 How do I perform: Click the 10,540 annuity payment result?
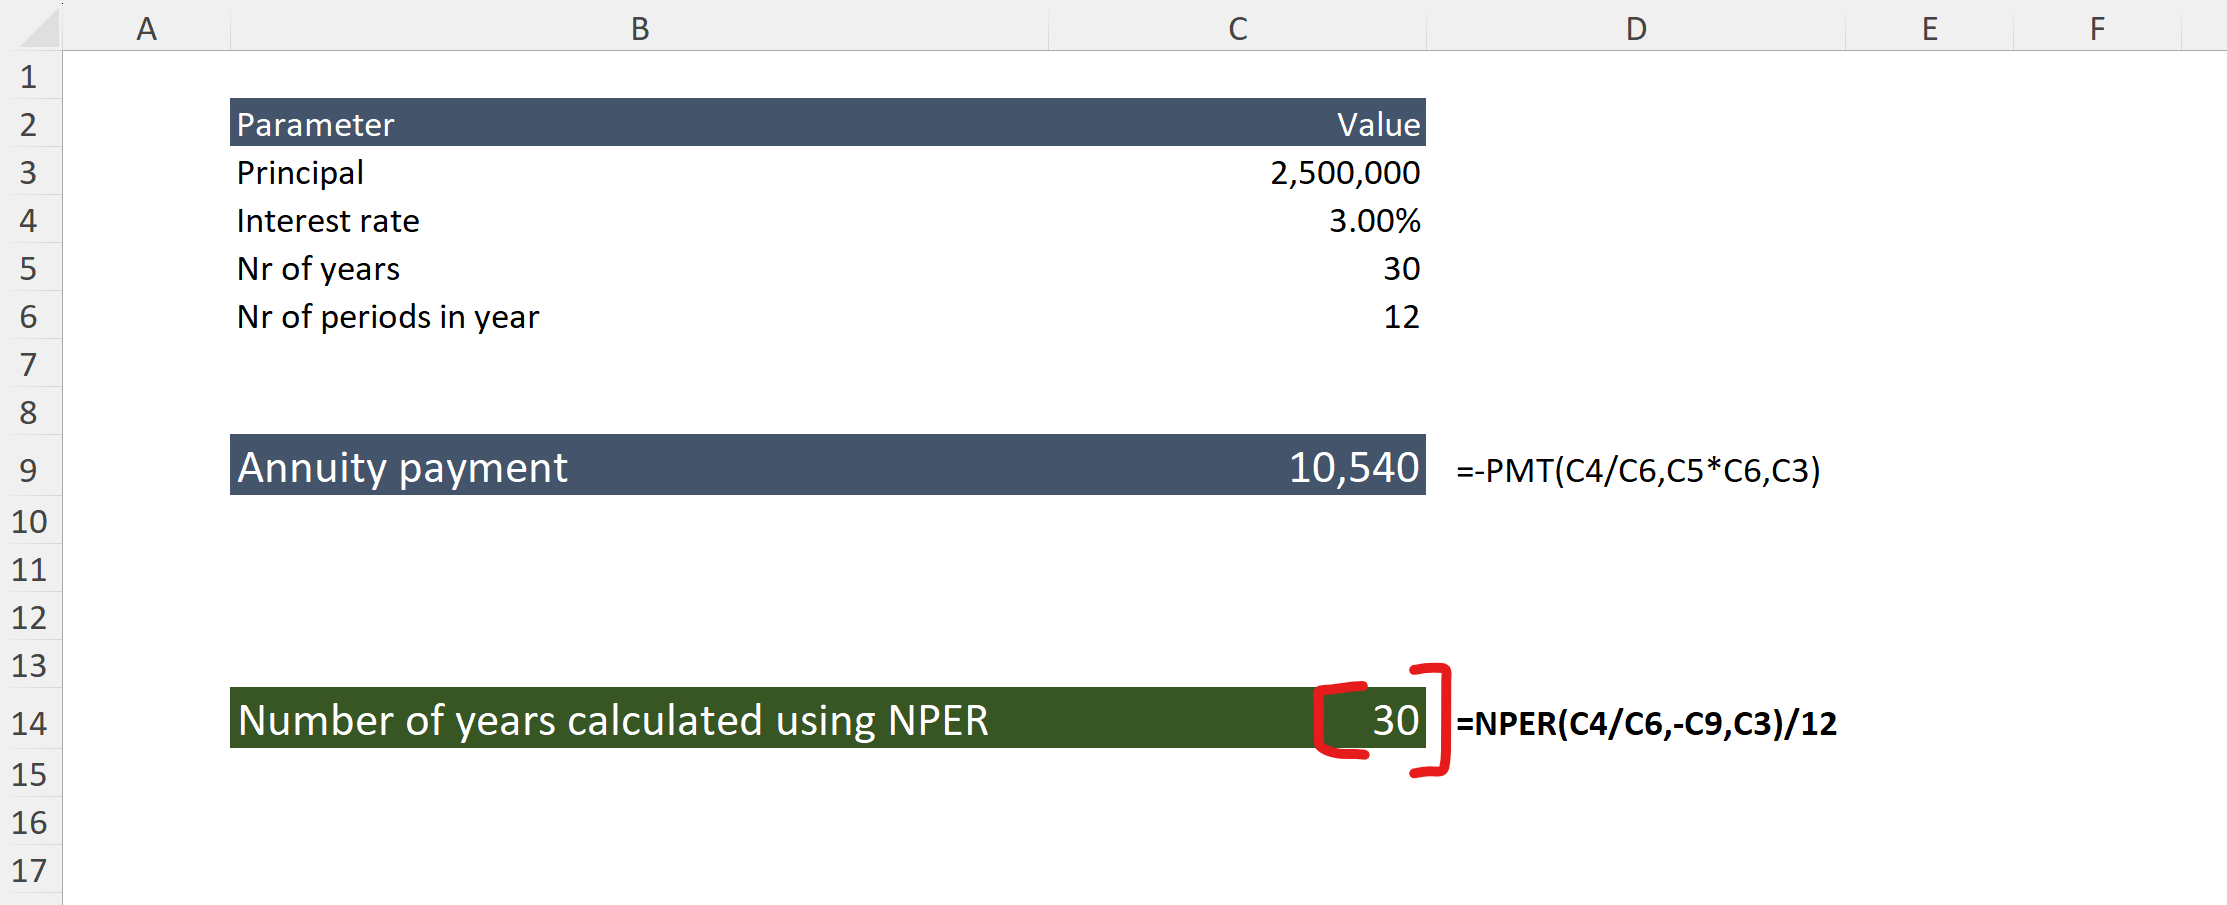[1353, 467]
